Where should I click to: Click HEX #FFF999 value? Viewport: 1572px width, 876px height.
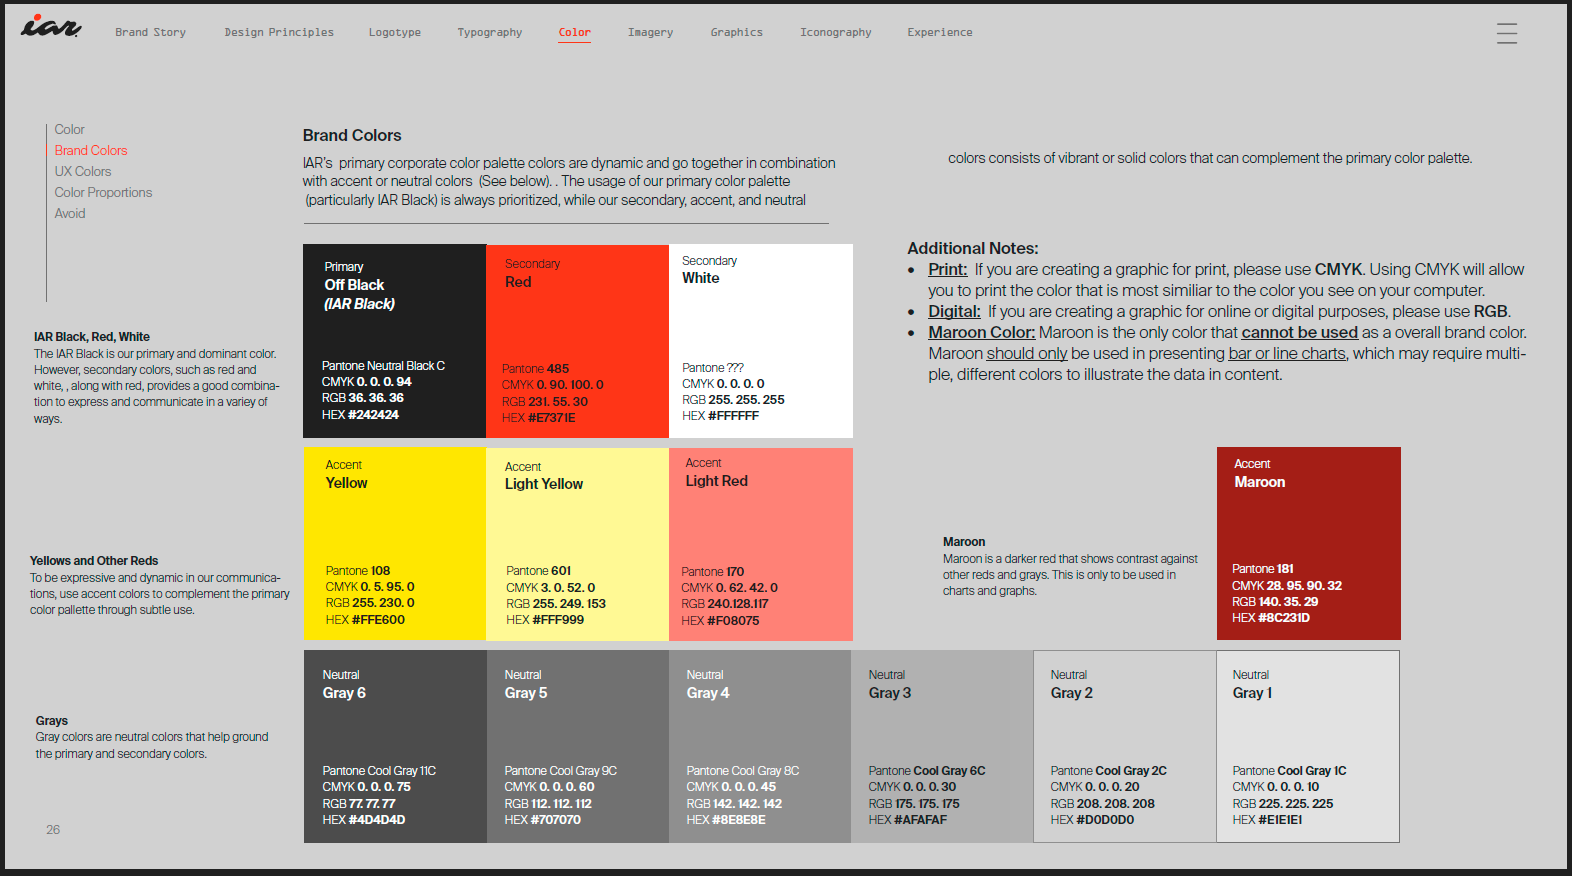pyautogui.click(x=545, y=620)
